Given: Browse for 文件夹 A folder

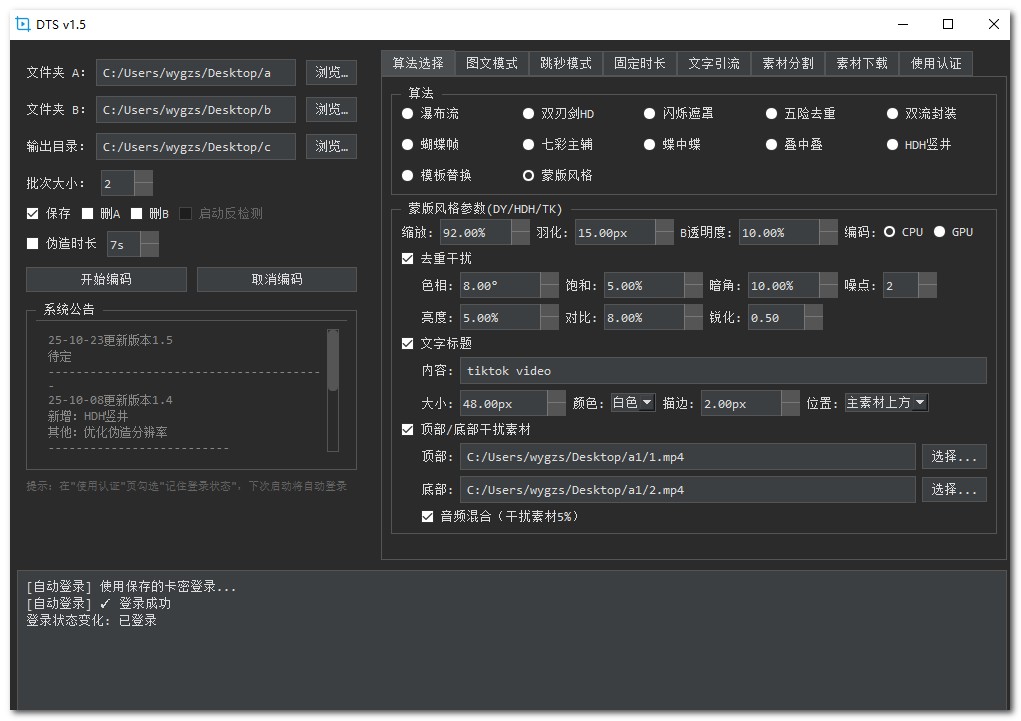Looking at the screenshot, I should [x=331, y=72].
